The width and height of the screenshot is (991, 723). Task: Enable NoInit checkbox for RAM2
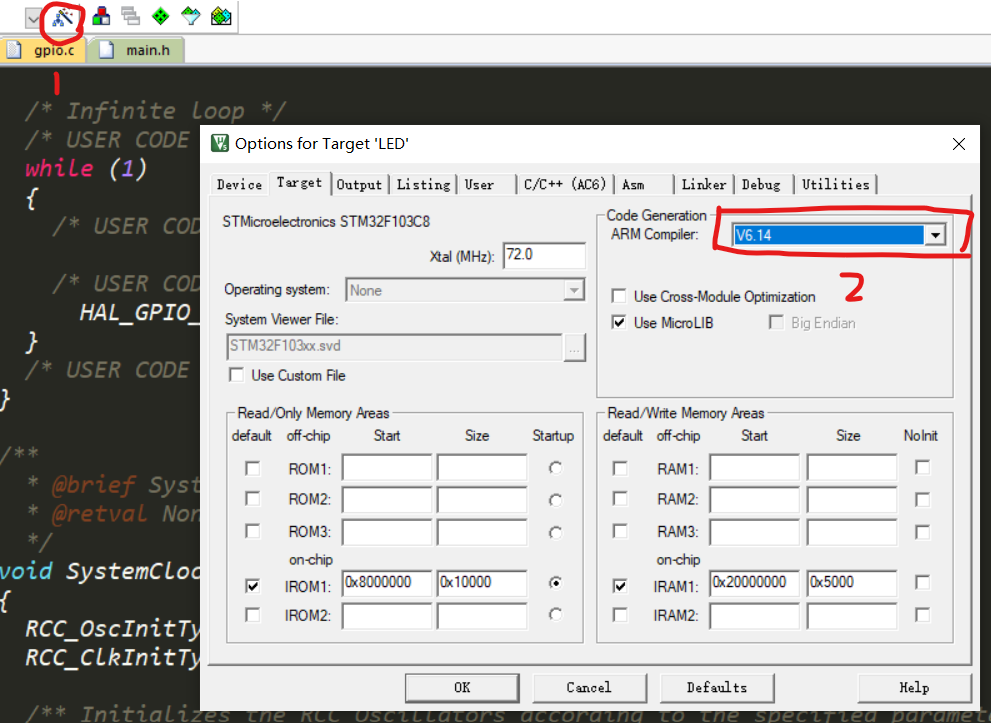pos(922,500)
